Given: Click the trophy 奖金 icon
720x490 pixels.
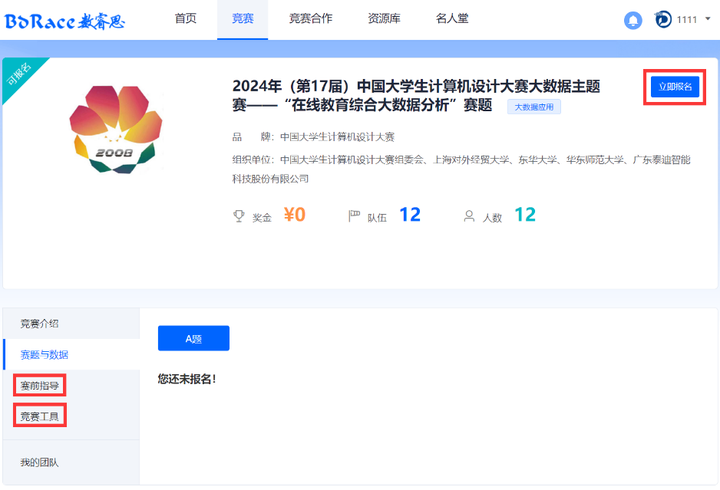Looking at the screenshot, I should (239, 216).
